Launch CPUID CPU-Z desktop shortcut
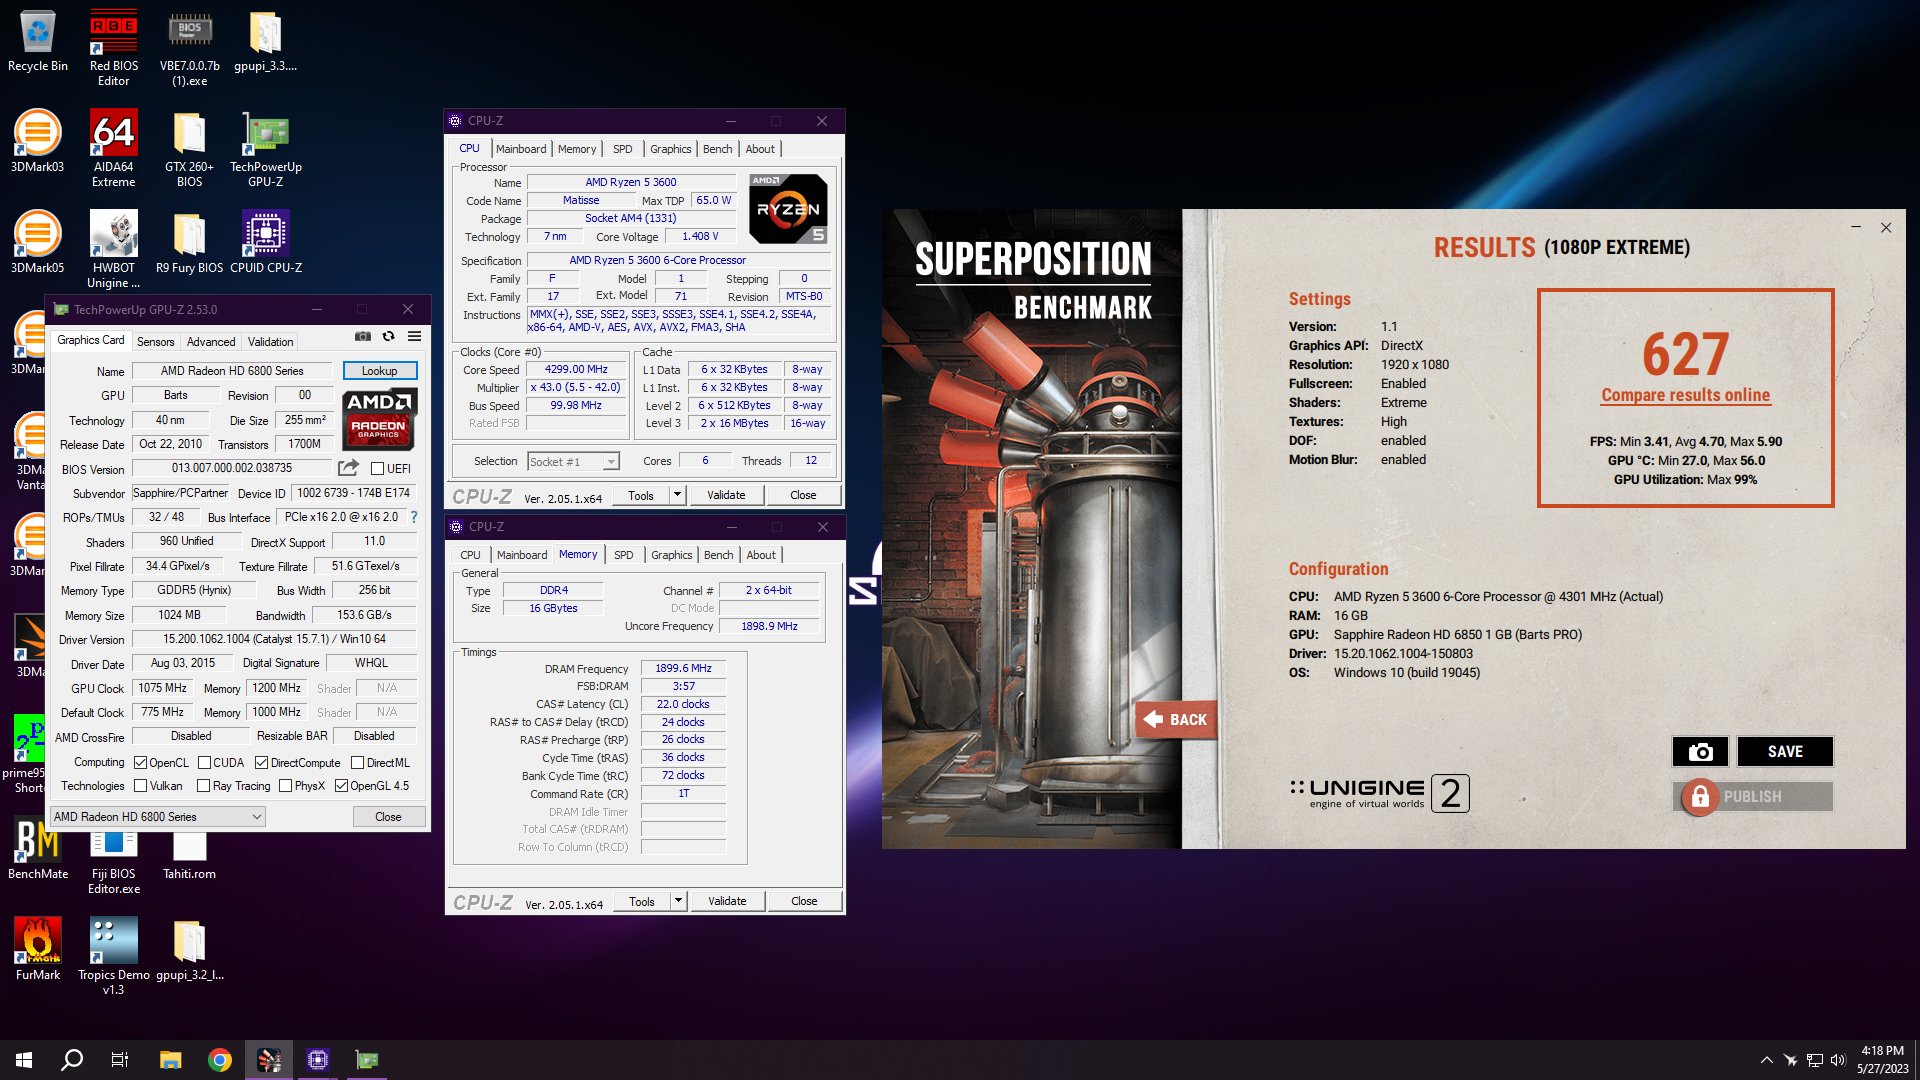This screenshot has height=1080, width=1920. coord(265,243)
